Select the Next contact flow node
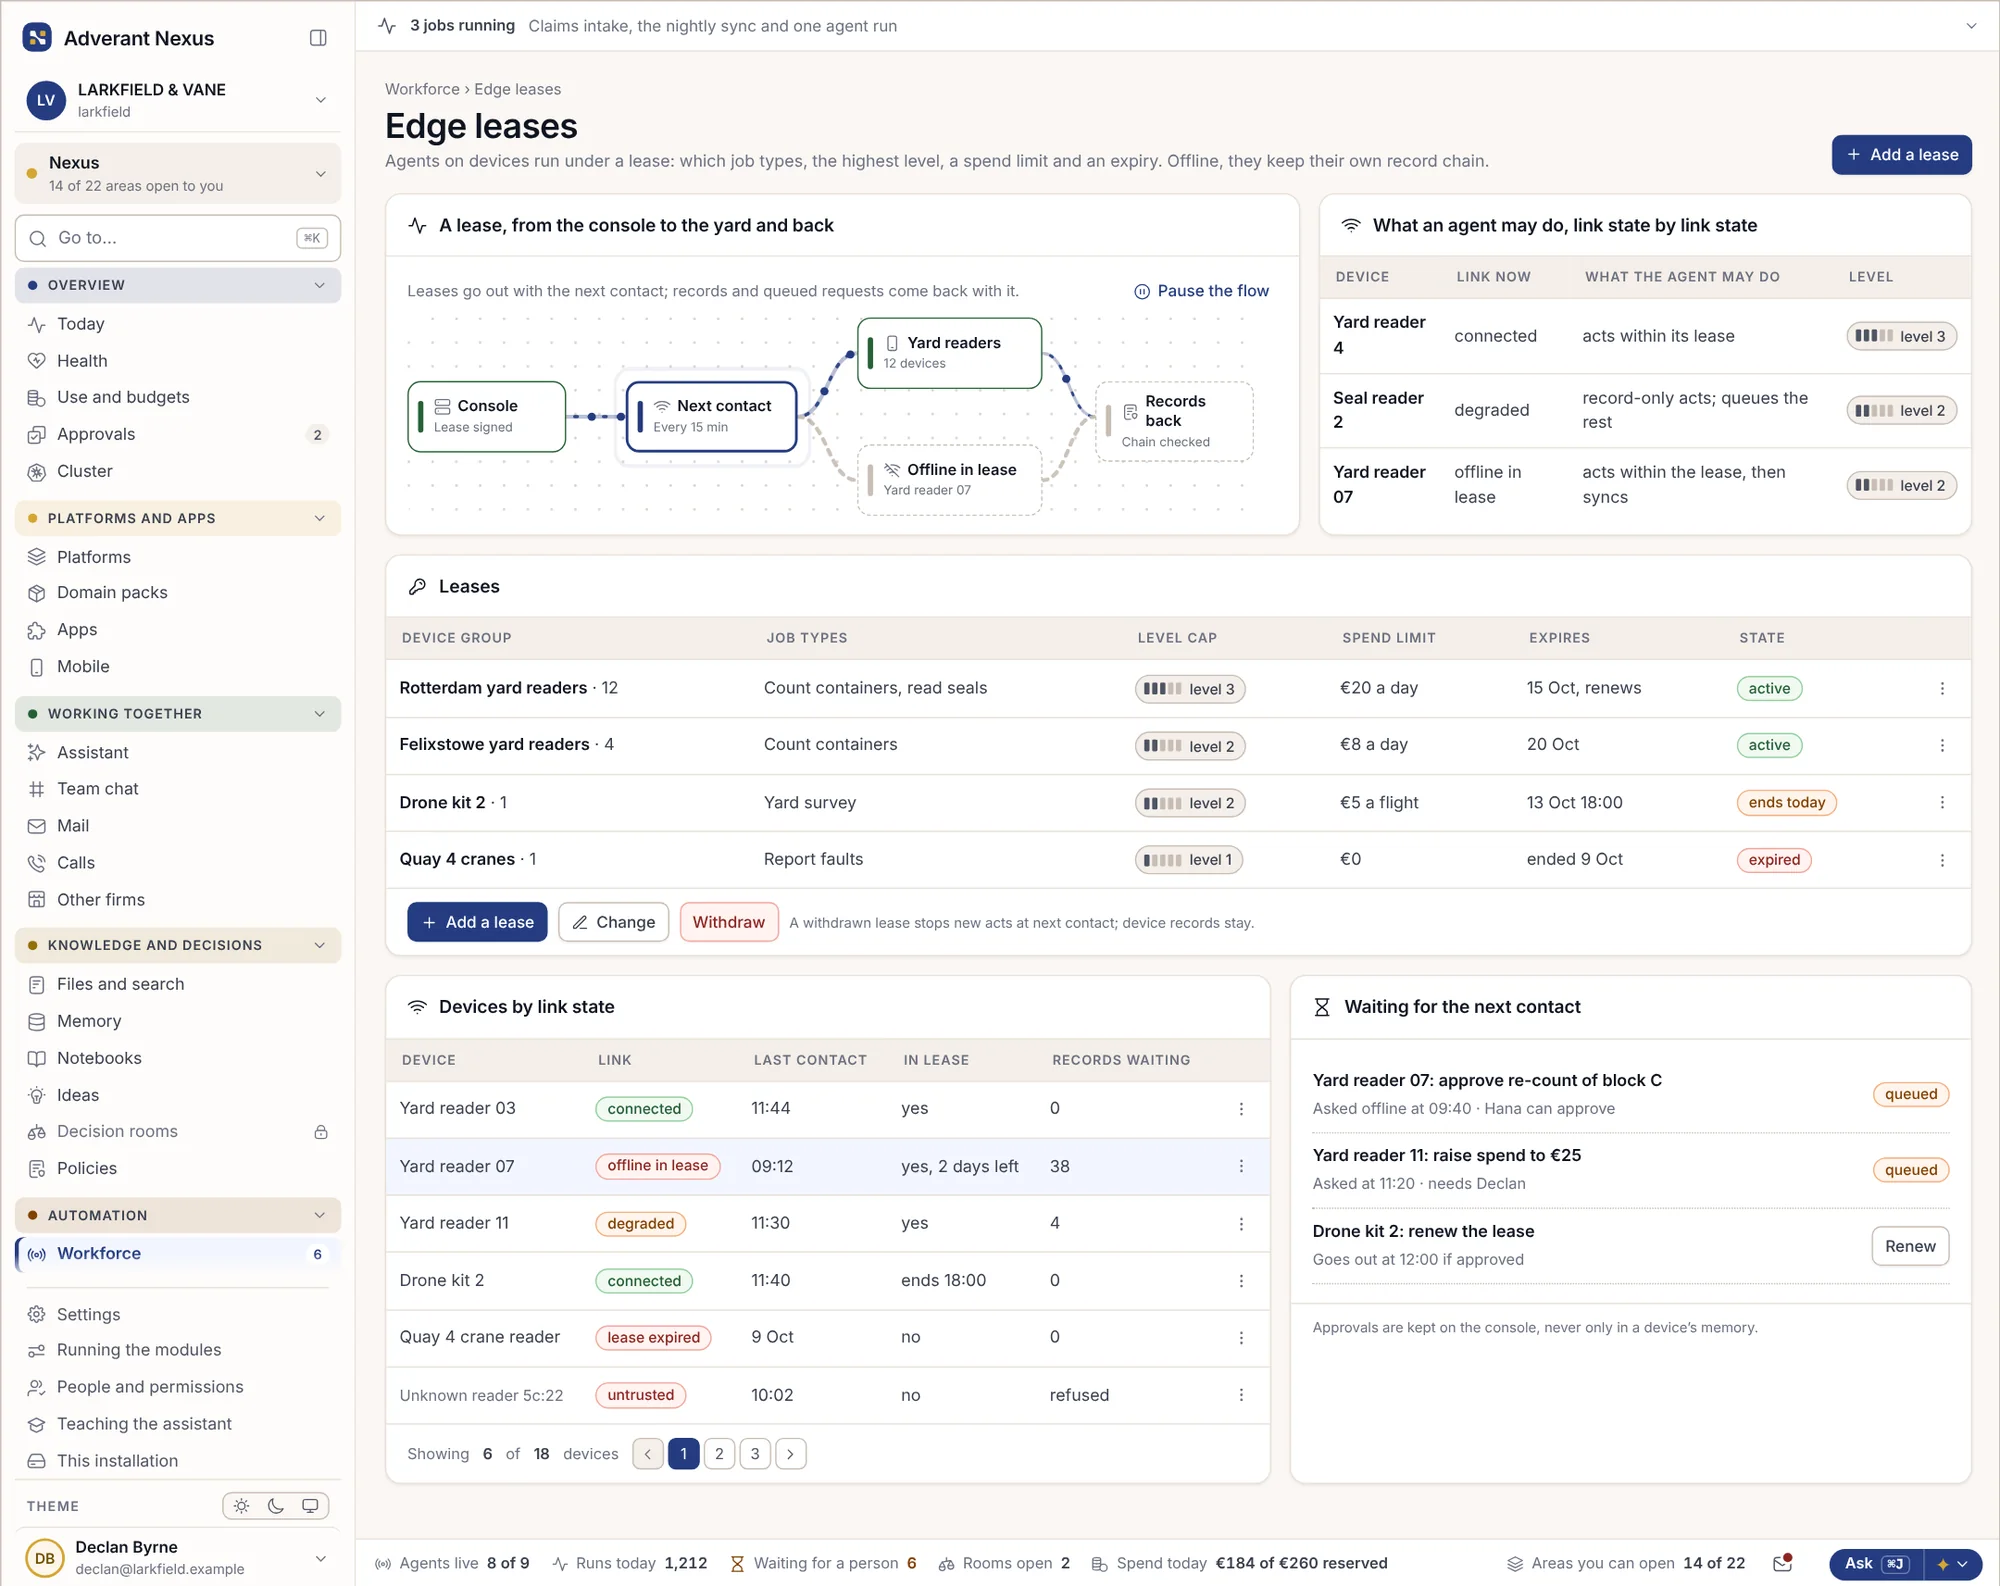 (712, 416)
